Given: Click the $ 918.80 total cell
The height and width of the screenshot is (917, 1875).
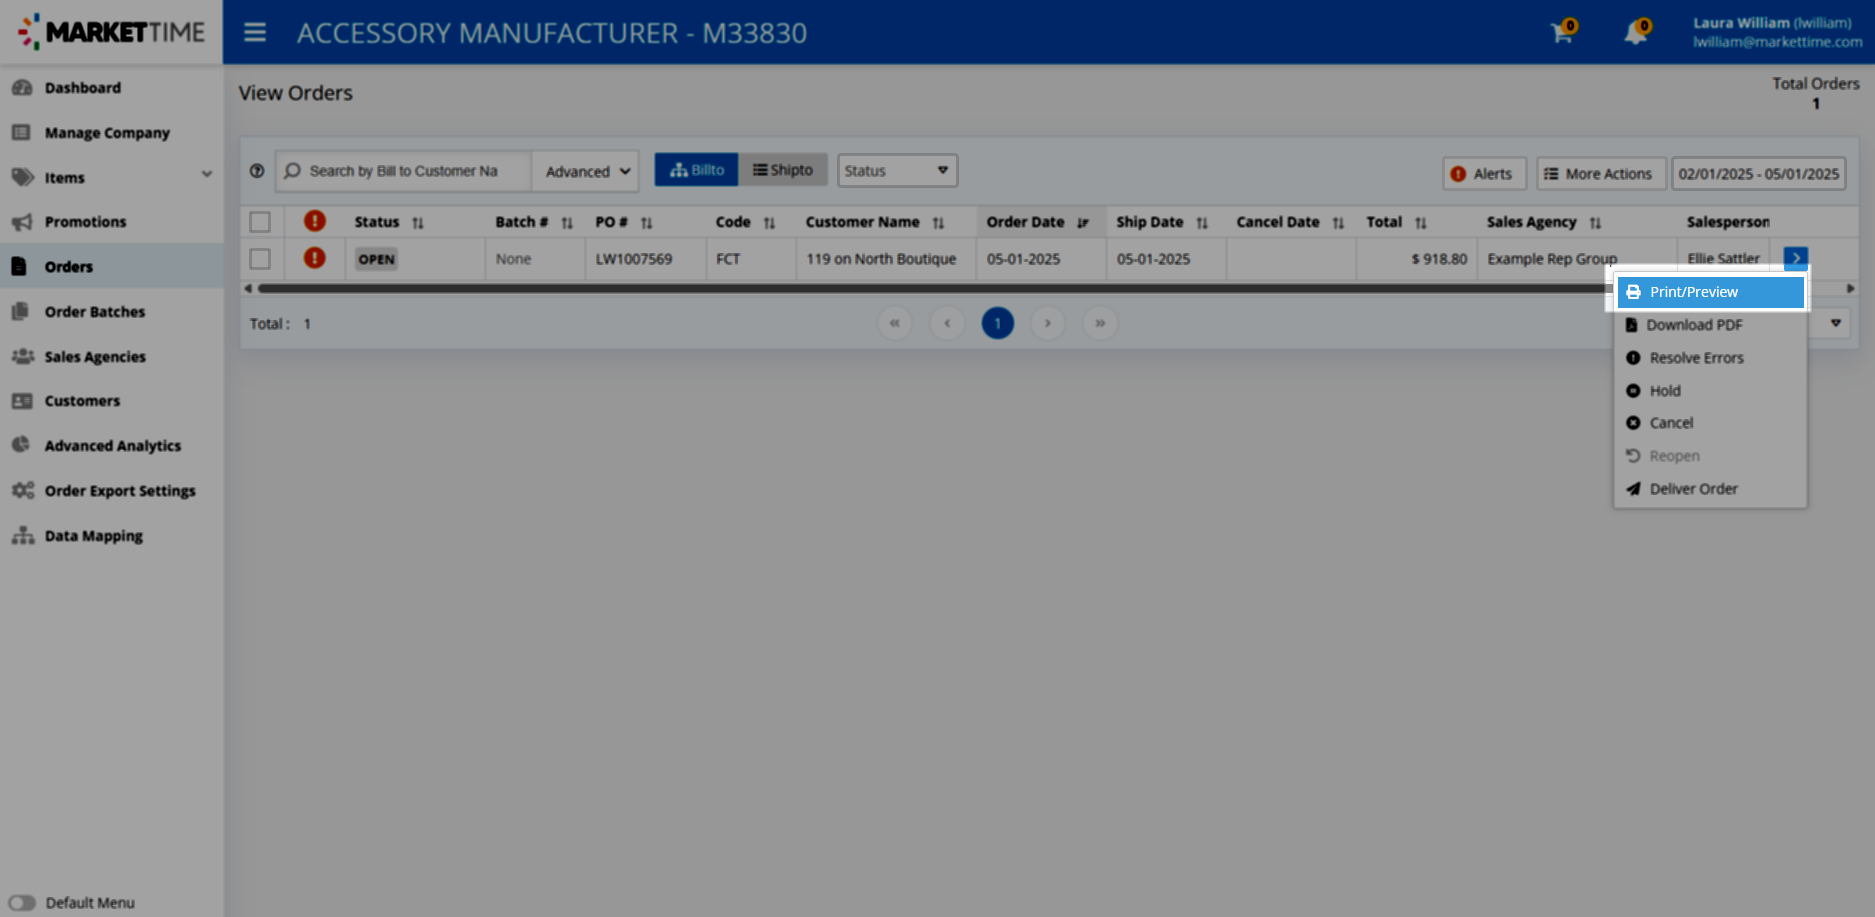Looking at the screenshot, I should [1439, 259].
